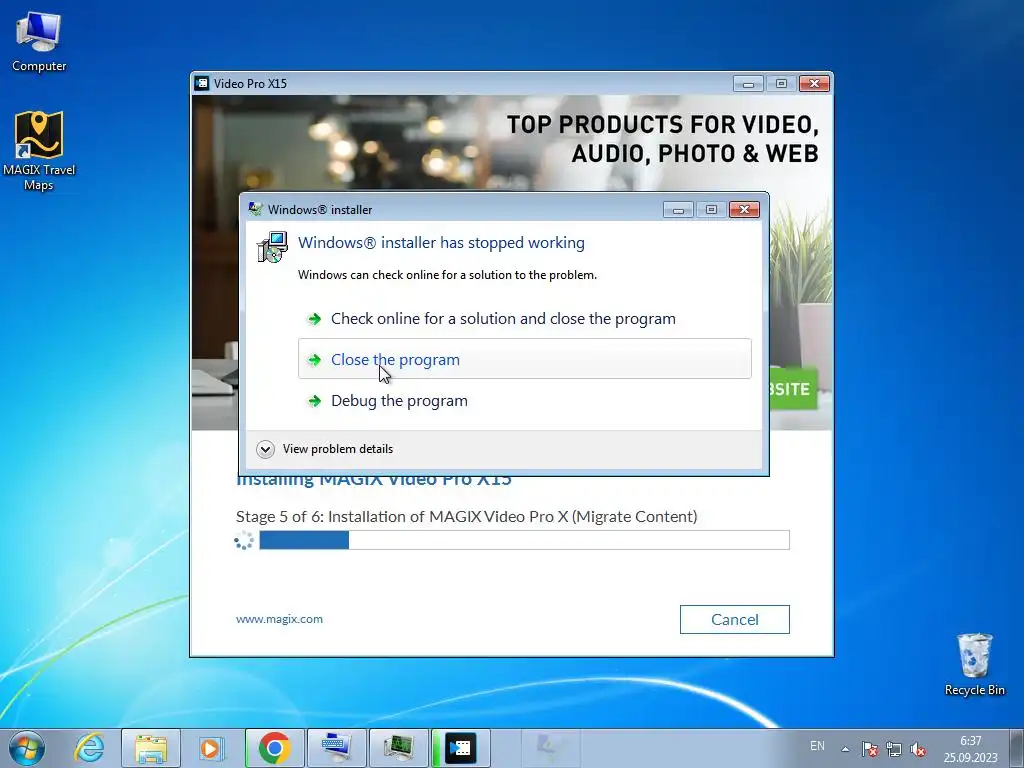The height and width of the screenshot is (768, 1024).
Task: Maximize the Video Pro X15 window
Action: pos(781,84)
